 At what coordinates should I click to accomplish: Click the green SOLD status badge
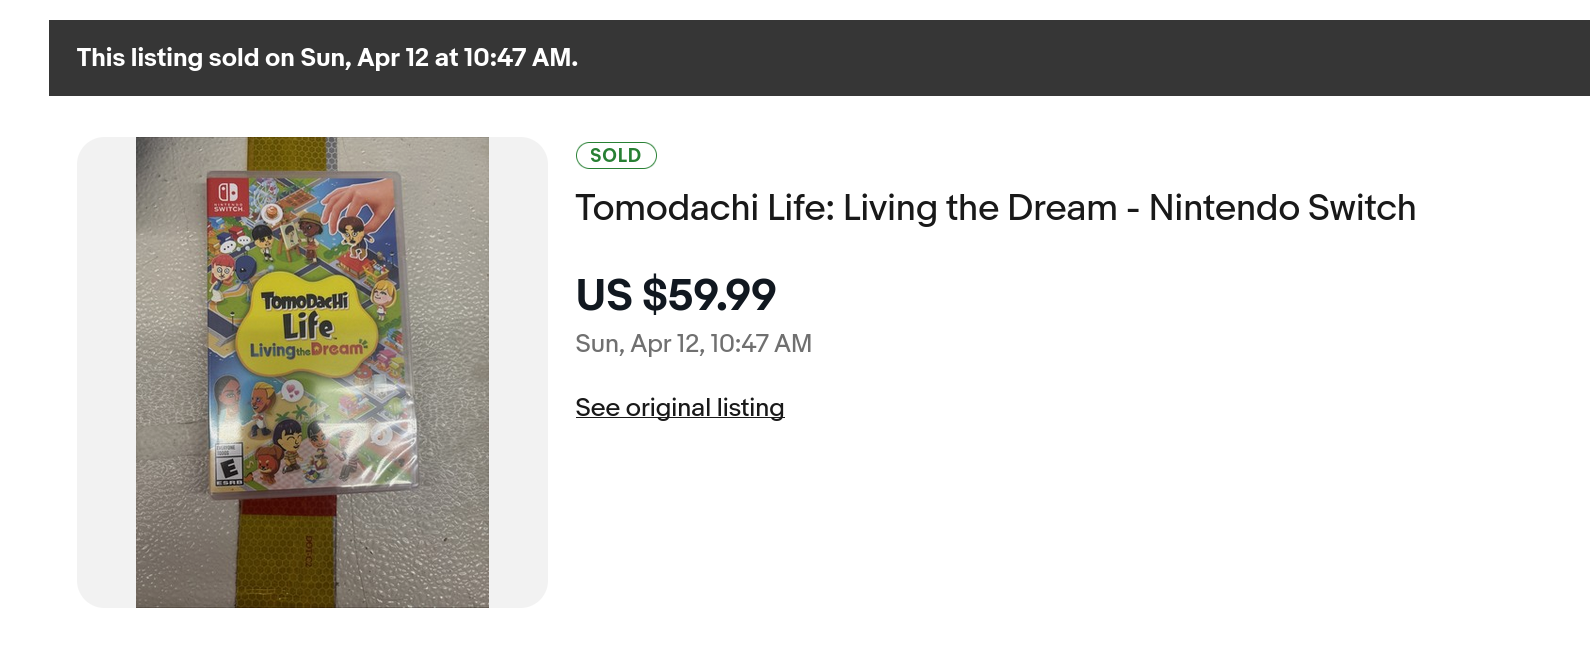coord(616,156)
